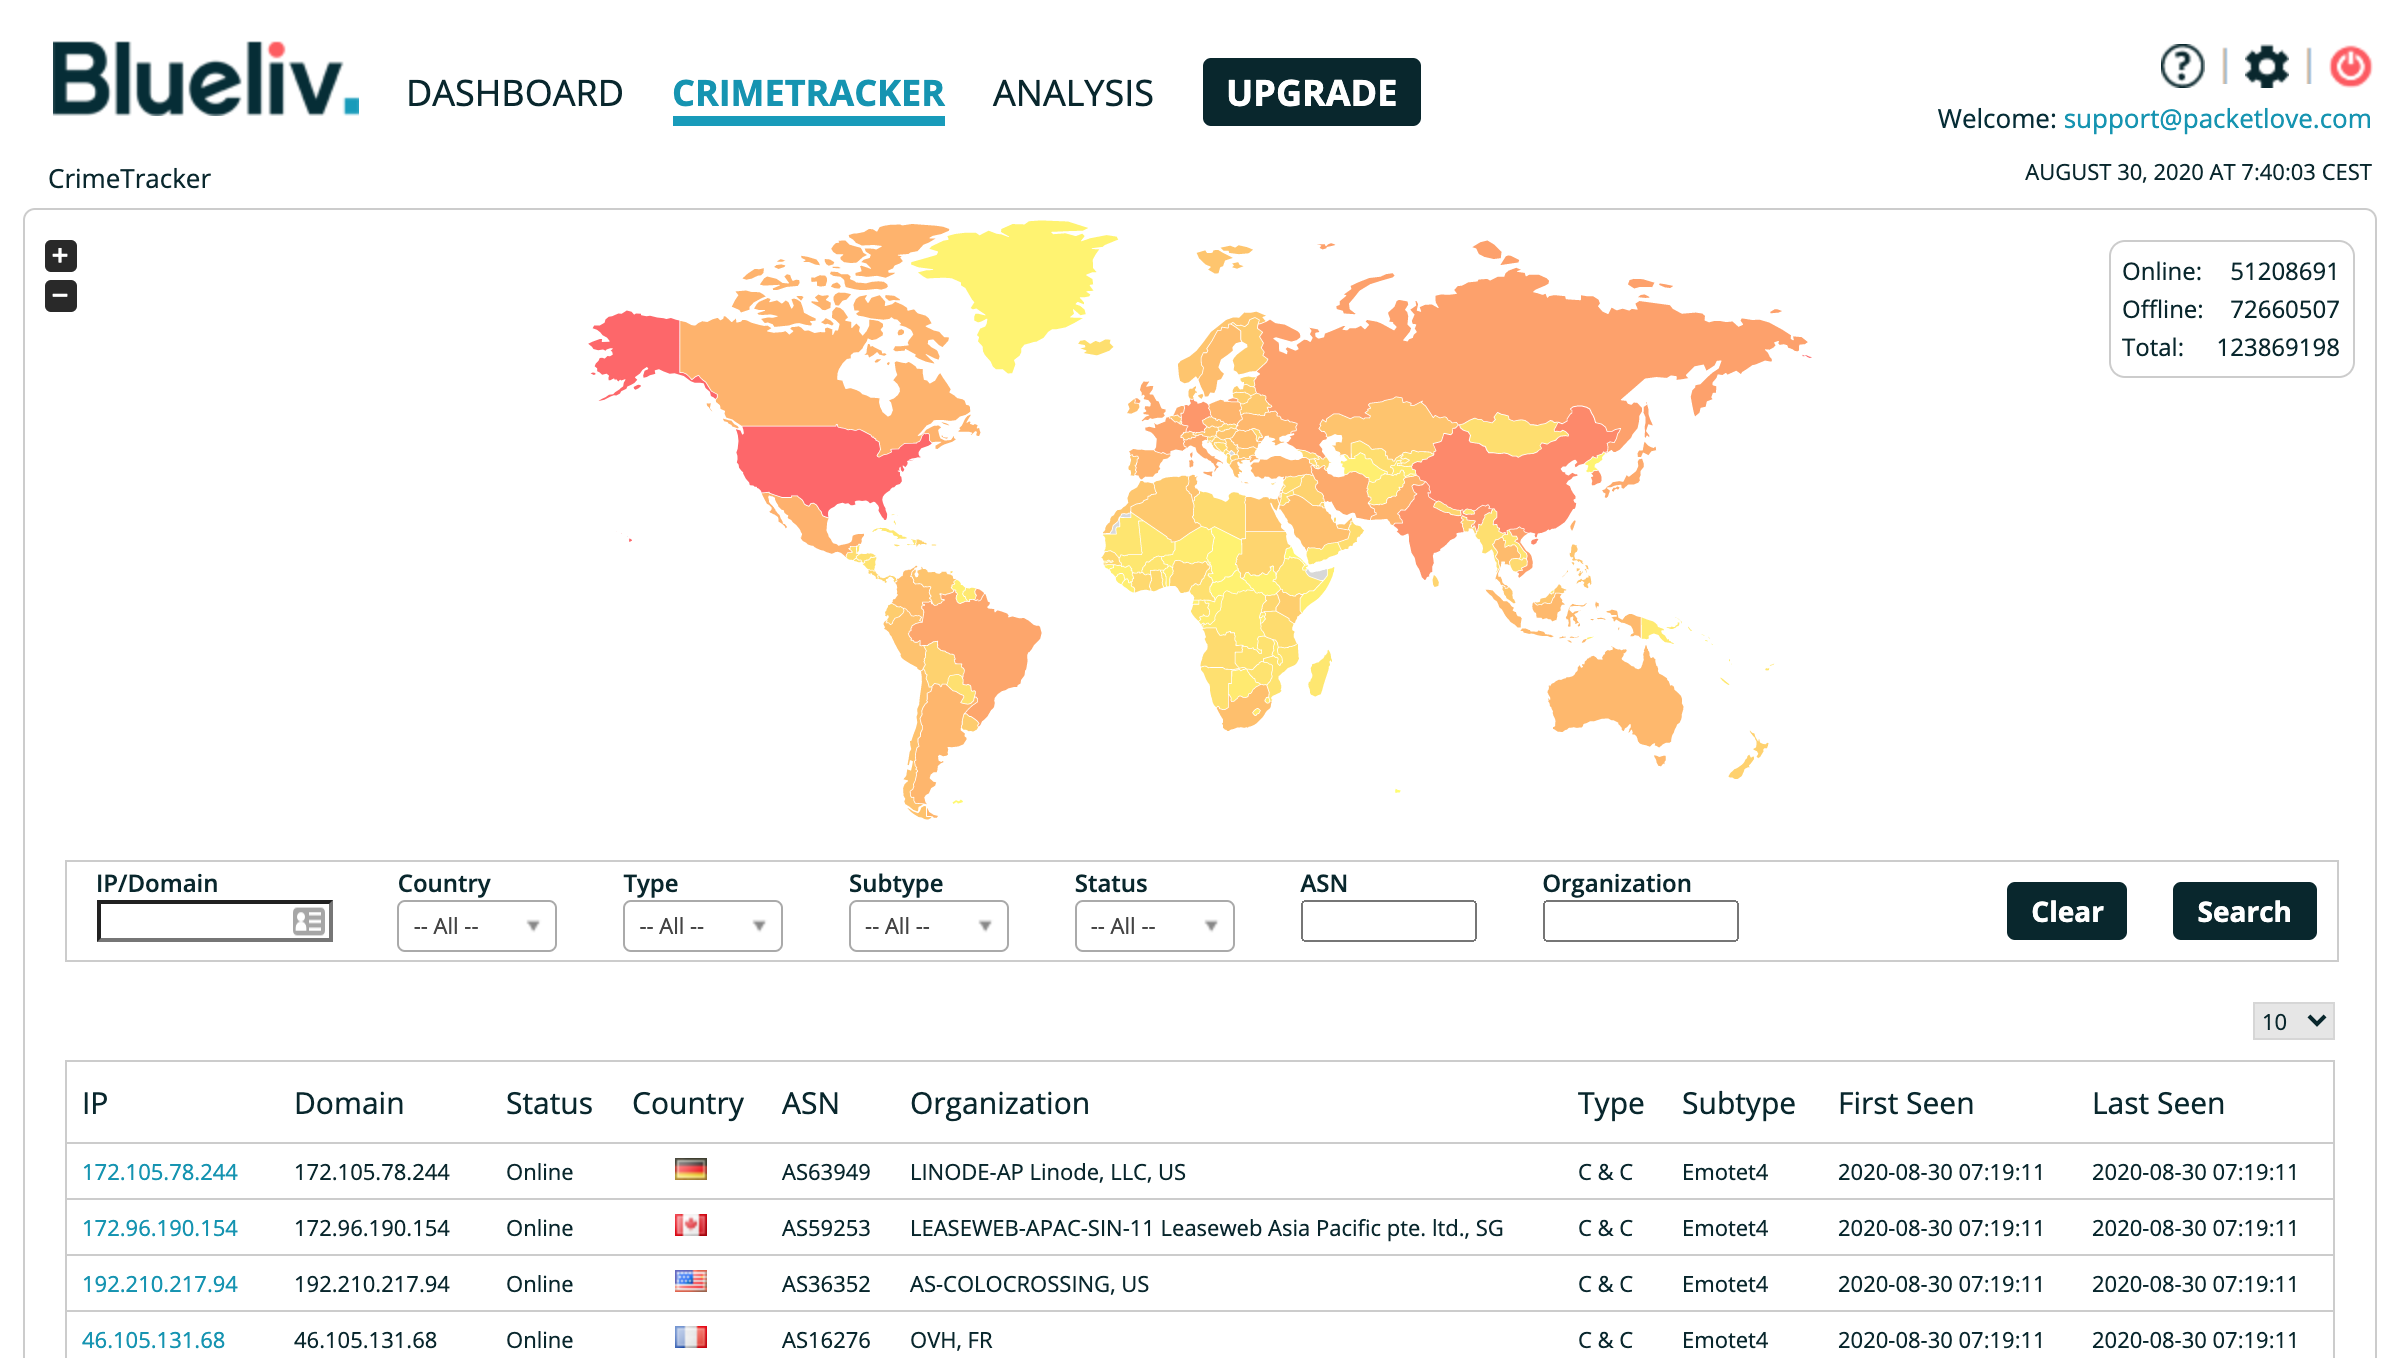Open IP link 46.105.131.68
The height and width of the screenshot is (1358, 2397).
tap(153, 1340)
